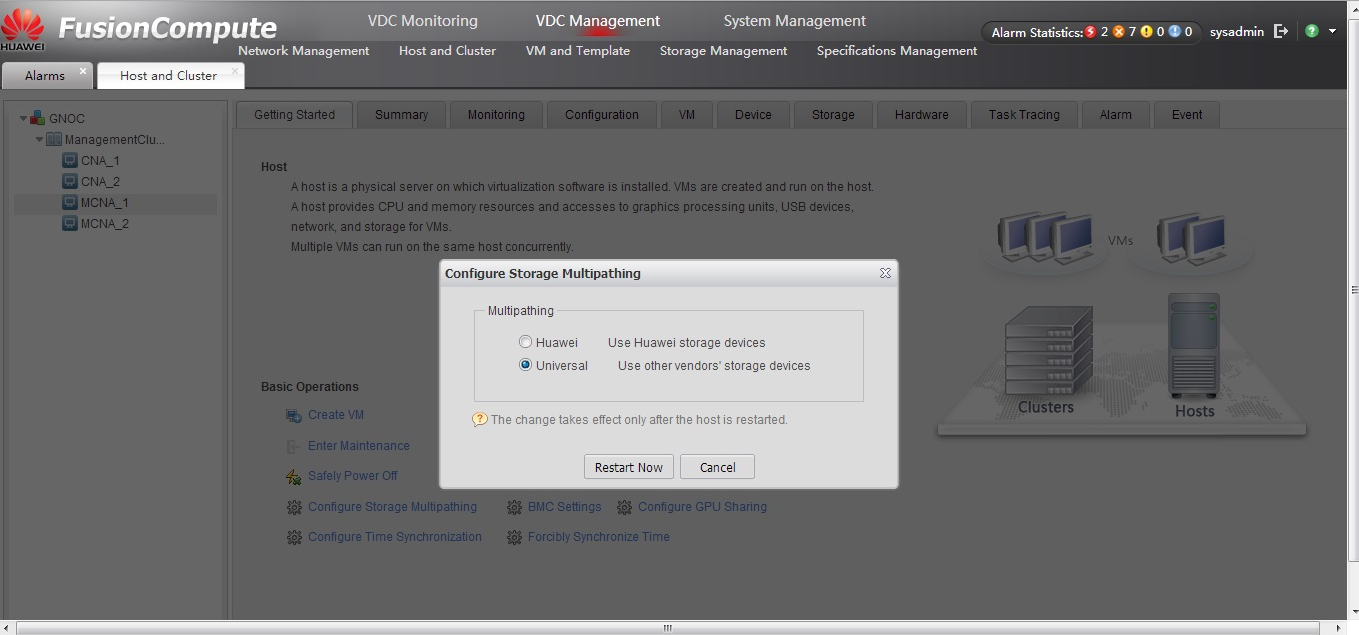Click the sysadmin username
The height and width of the screenshot is (635, 1359).
tap(1237, 32)
